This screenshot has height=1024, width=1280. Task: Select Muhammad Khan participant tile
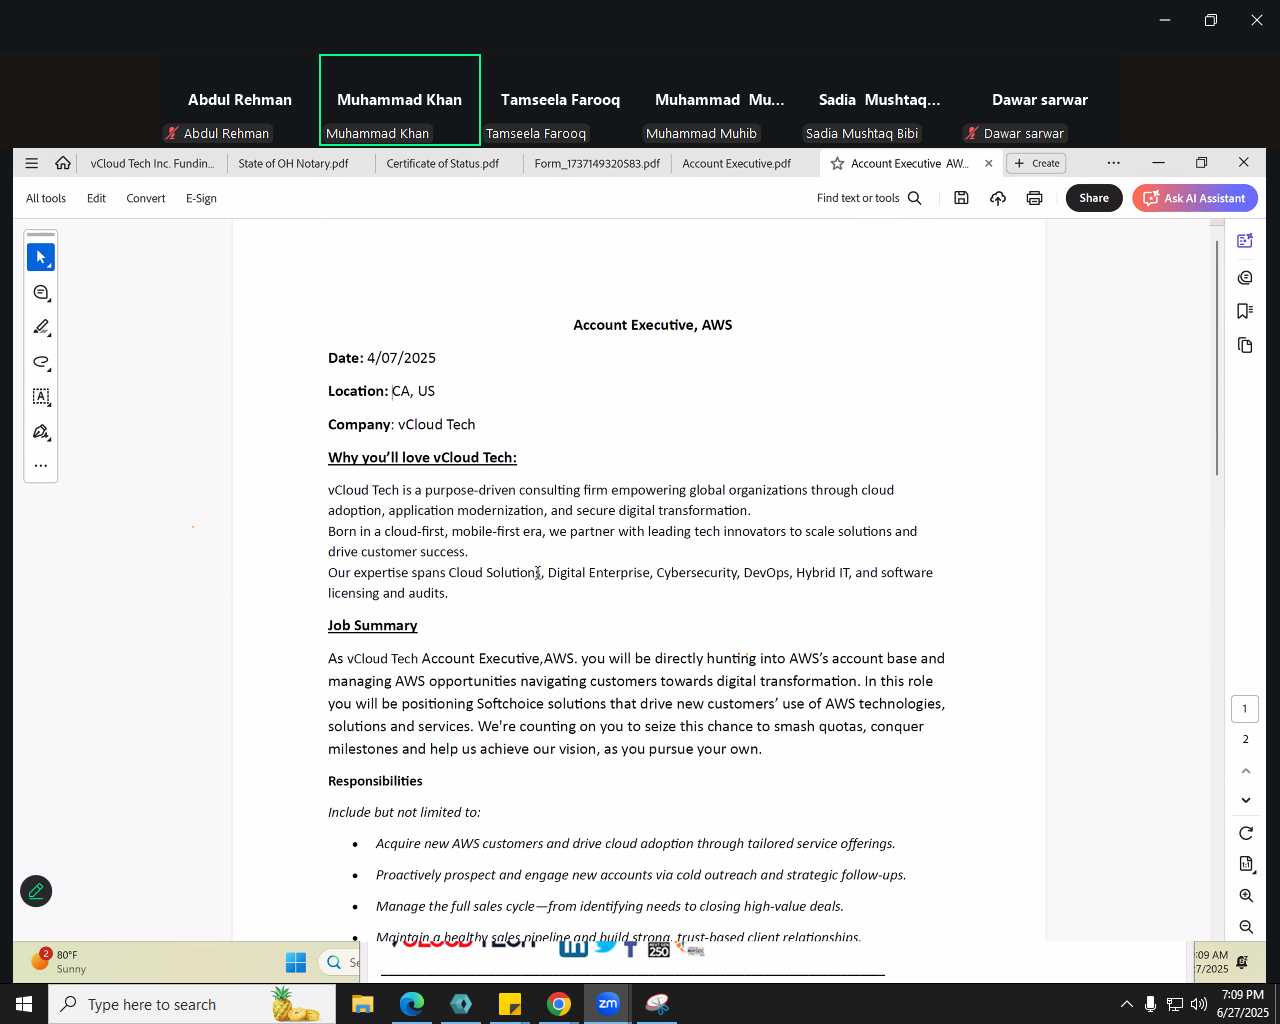pos(400,100)
